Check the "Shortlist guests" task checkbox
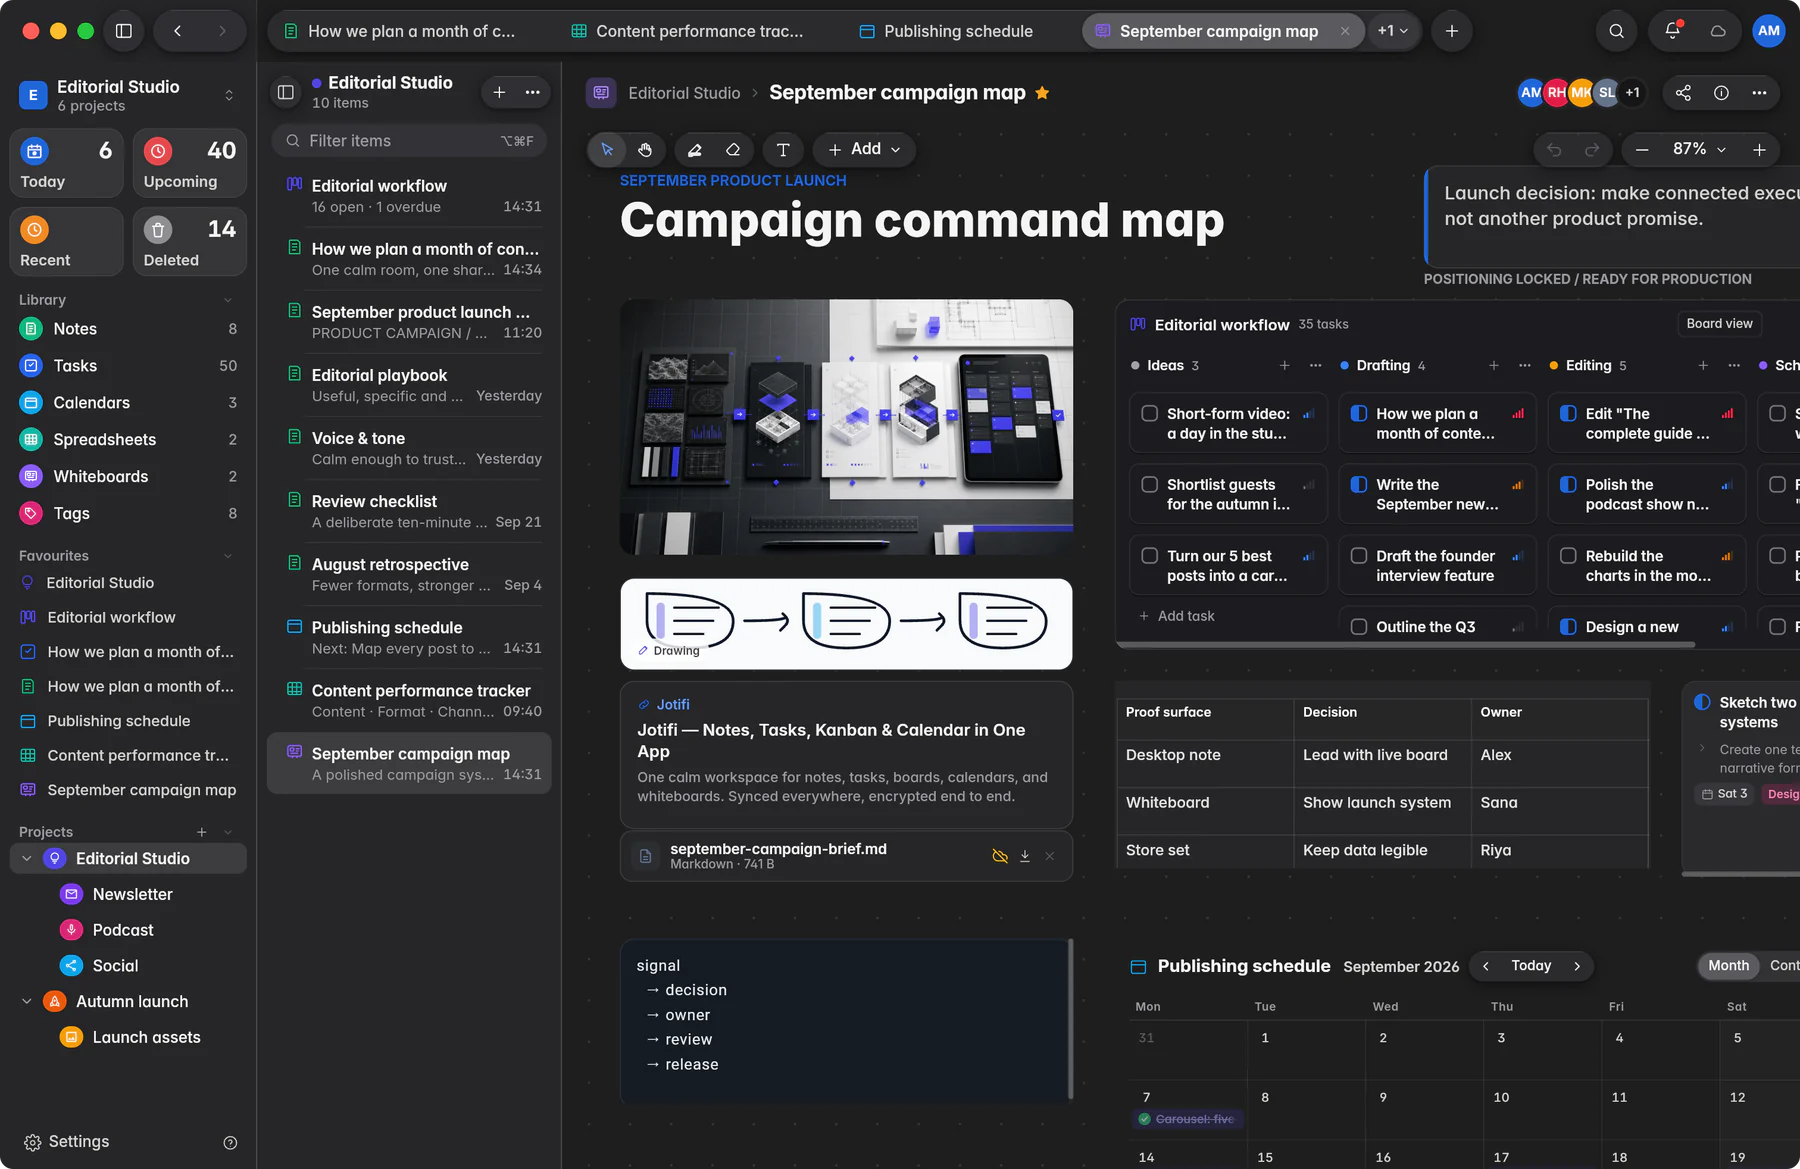Screen dimensions: 1800x1169 tap(1150, 484)
